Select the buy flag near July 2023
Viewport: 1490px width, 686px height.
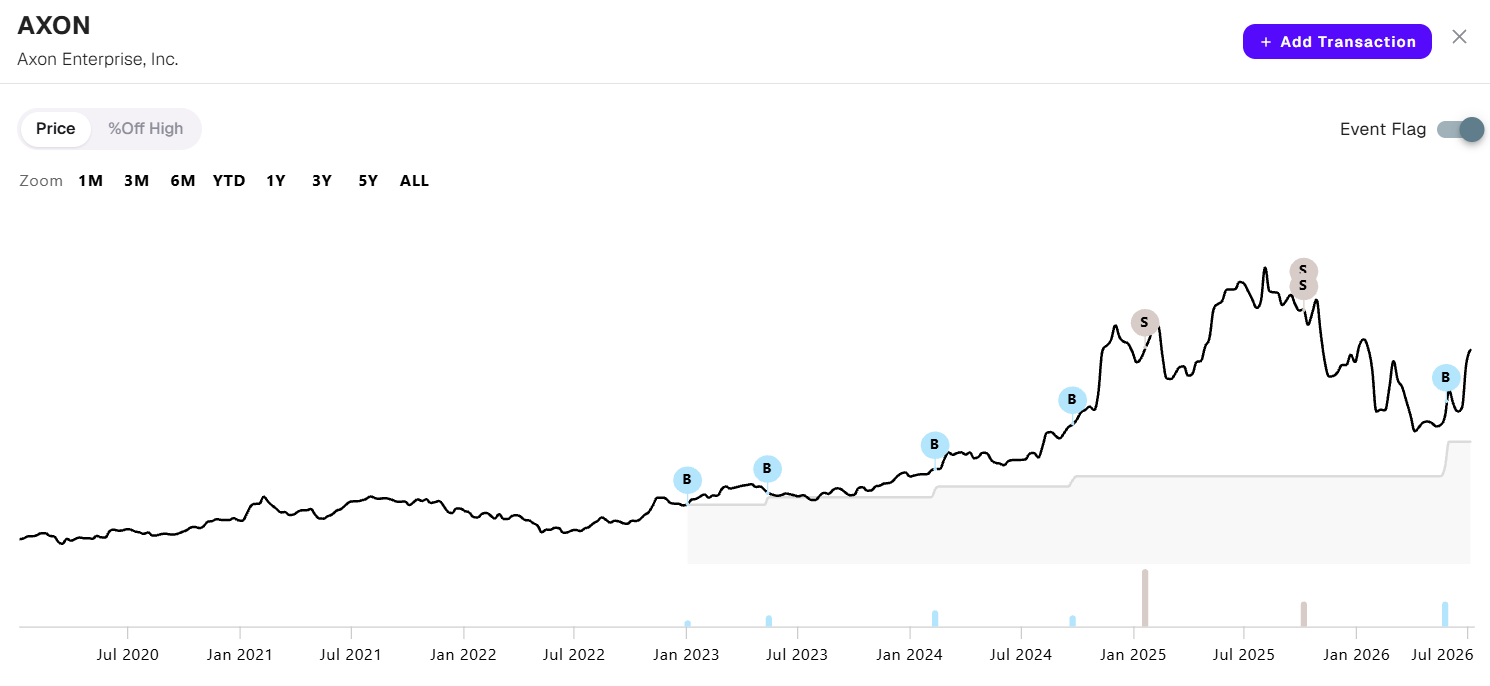[x=767, y=468]
